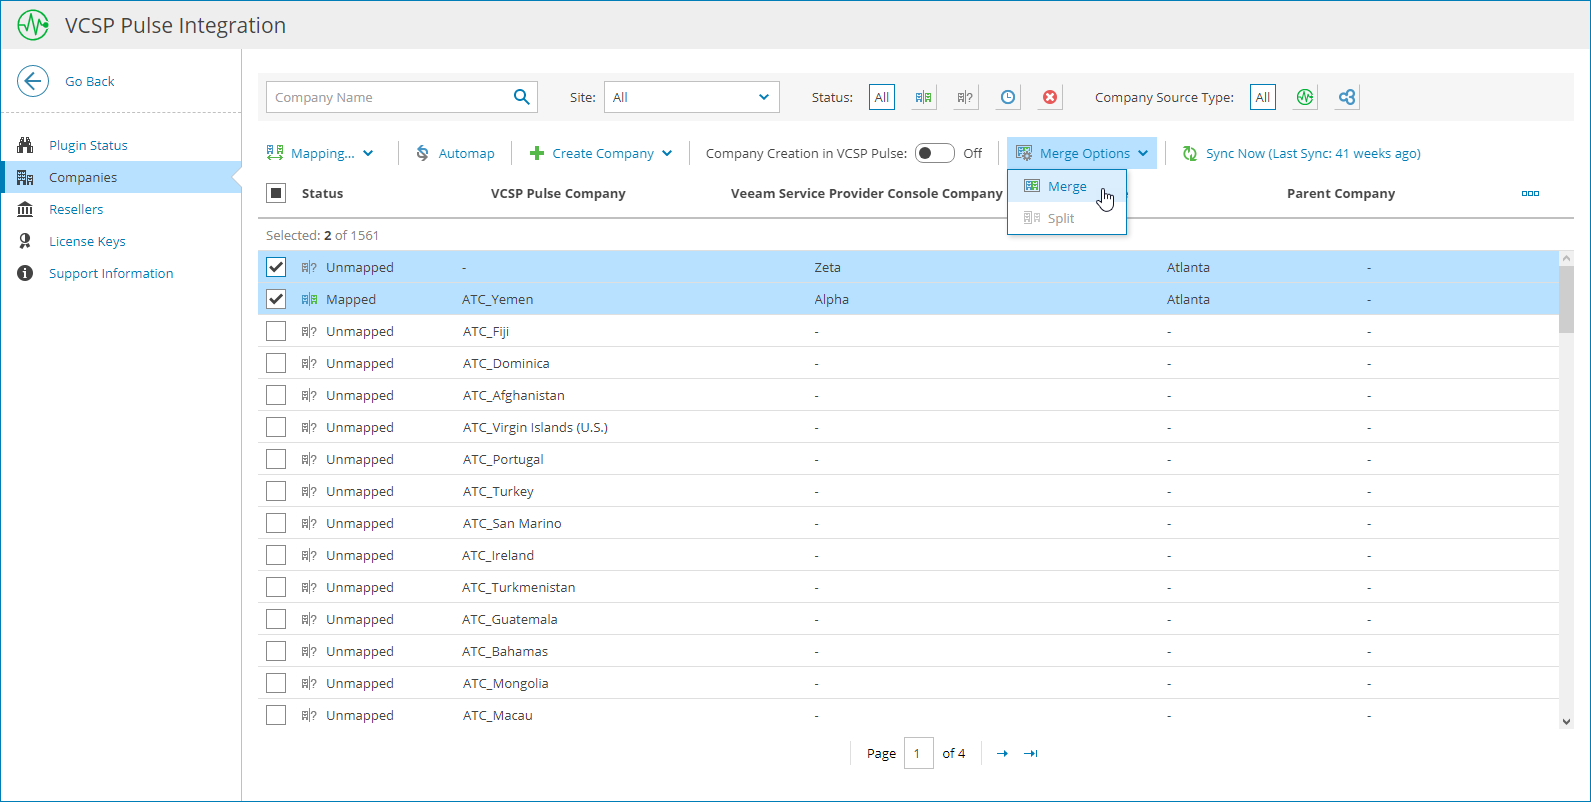Click the ATC_Guatemala cell
The height and width of the screenshot is (802, 1591).
[510, 619]
